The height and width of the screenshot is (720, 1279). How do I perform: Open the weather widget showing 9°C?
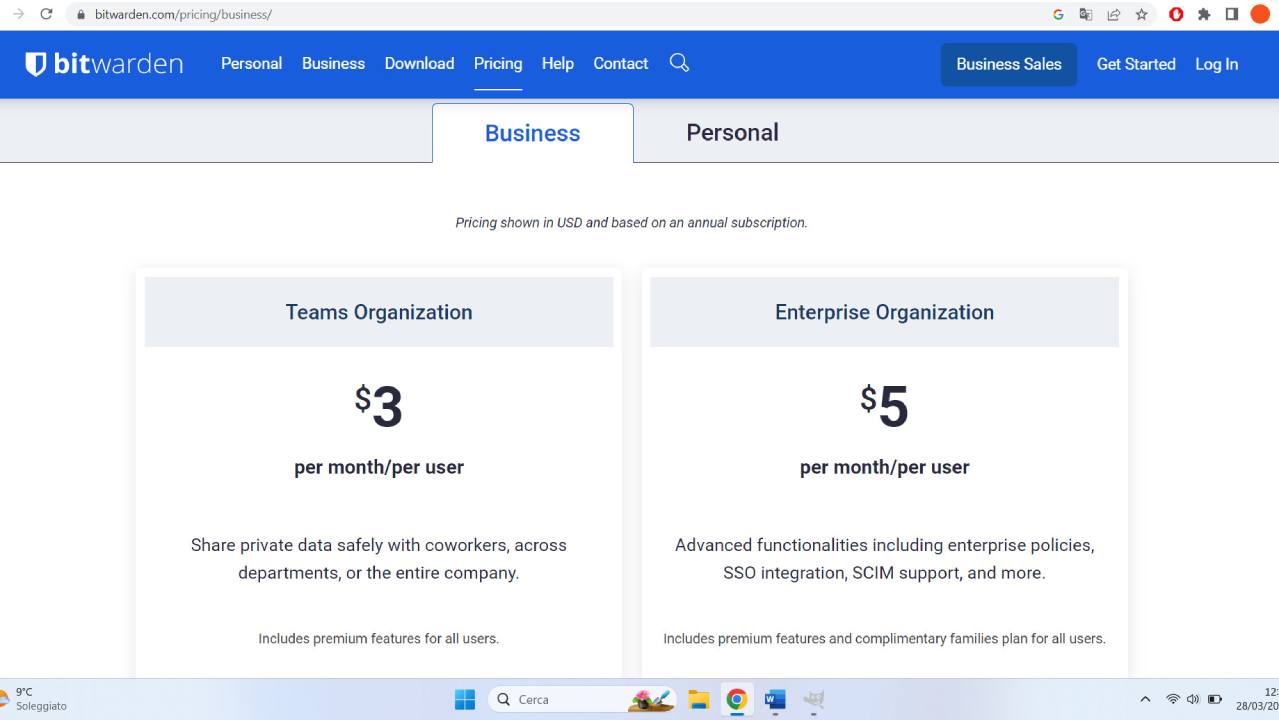click(x=35, y=698)
